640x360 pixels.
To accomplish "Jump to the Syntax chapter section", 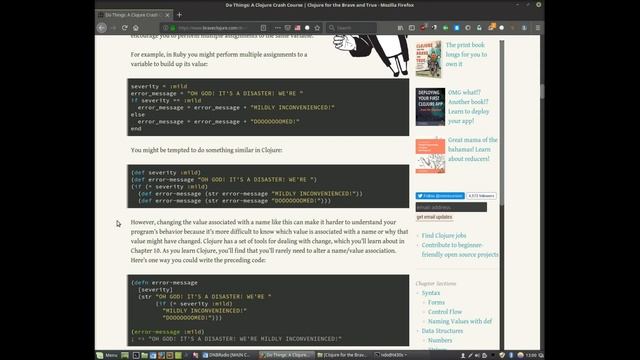I will pyautogui.click(x=431, y=293).
